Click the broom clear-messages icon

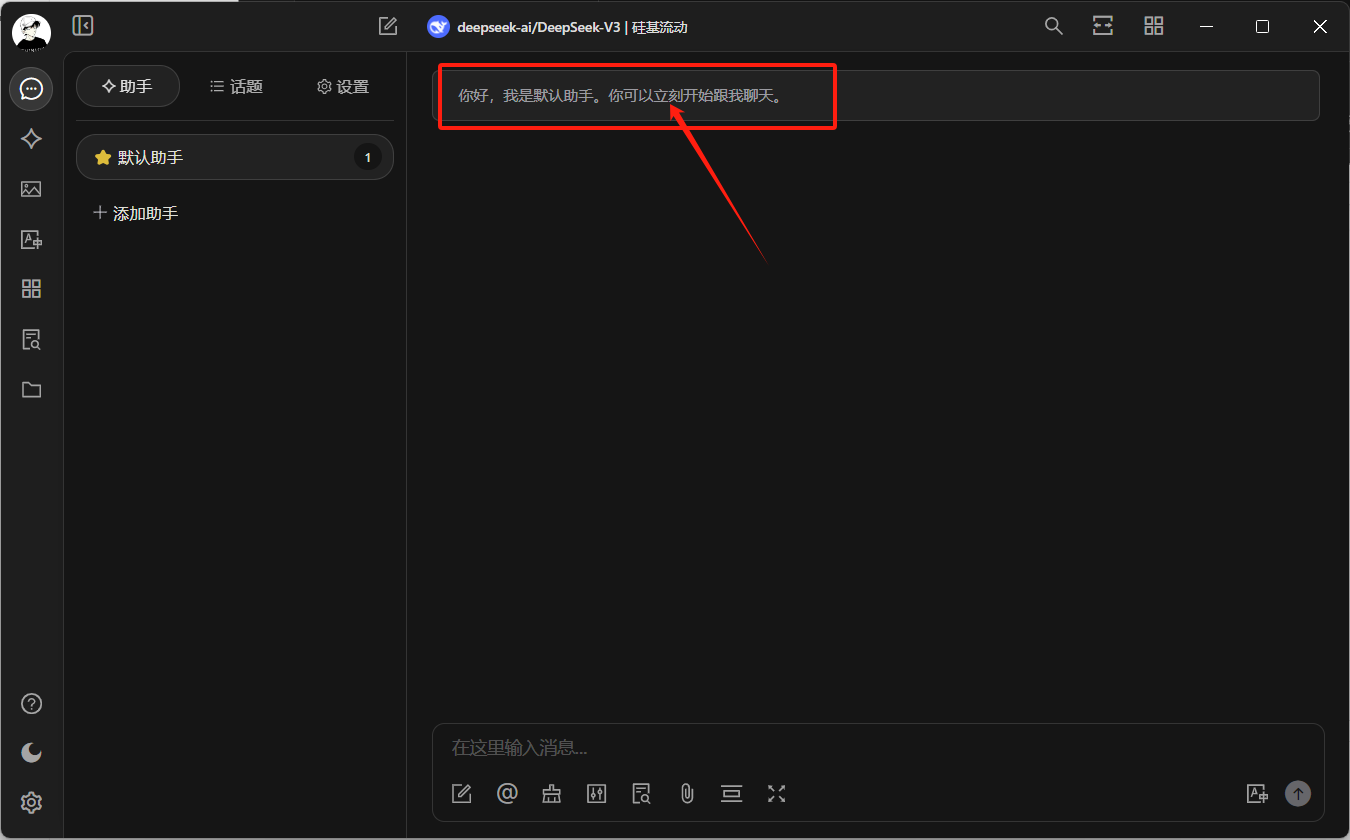click(552, 793)
